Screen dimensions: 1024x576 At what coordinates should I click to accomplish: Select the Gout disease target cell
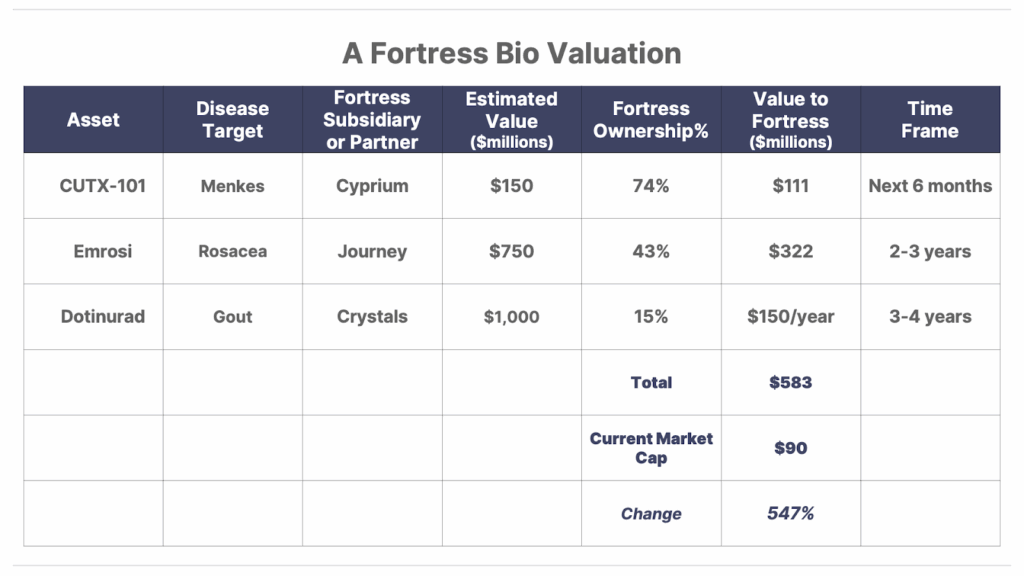click(x=232, y=317)
